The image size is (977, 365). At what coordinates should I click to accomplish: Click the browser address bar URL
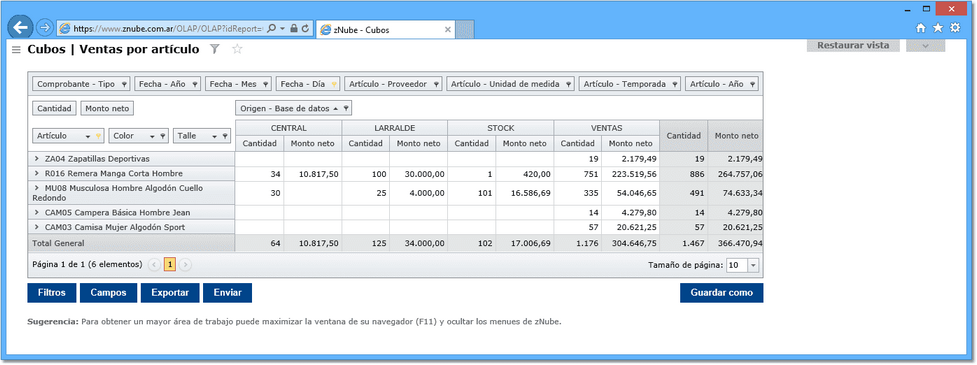168,29
